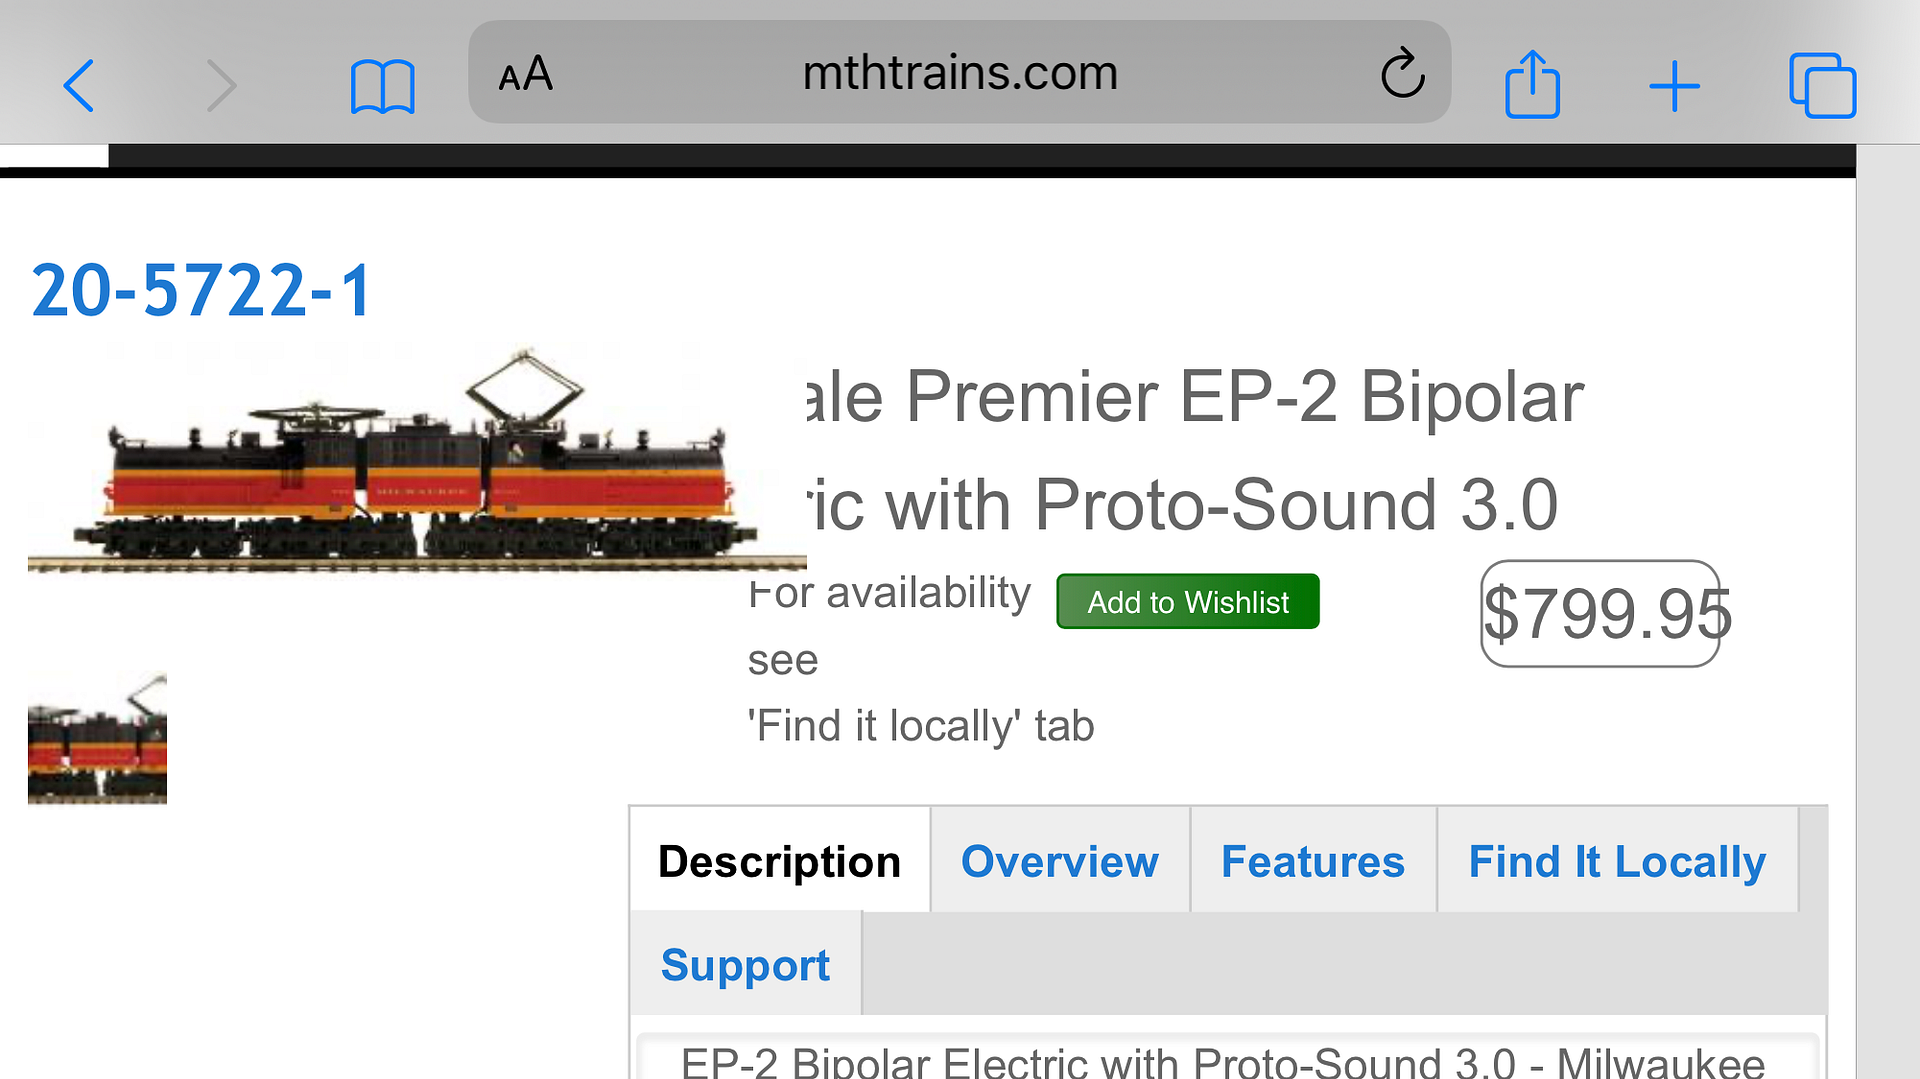Open a new tab with plus icon
The image size is (1920, 1079).
point(1674,86)
